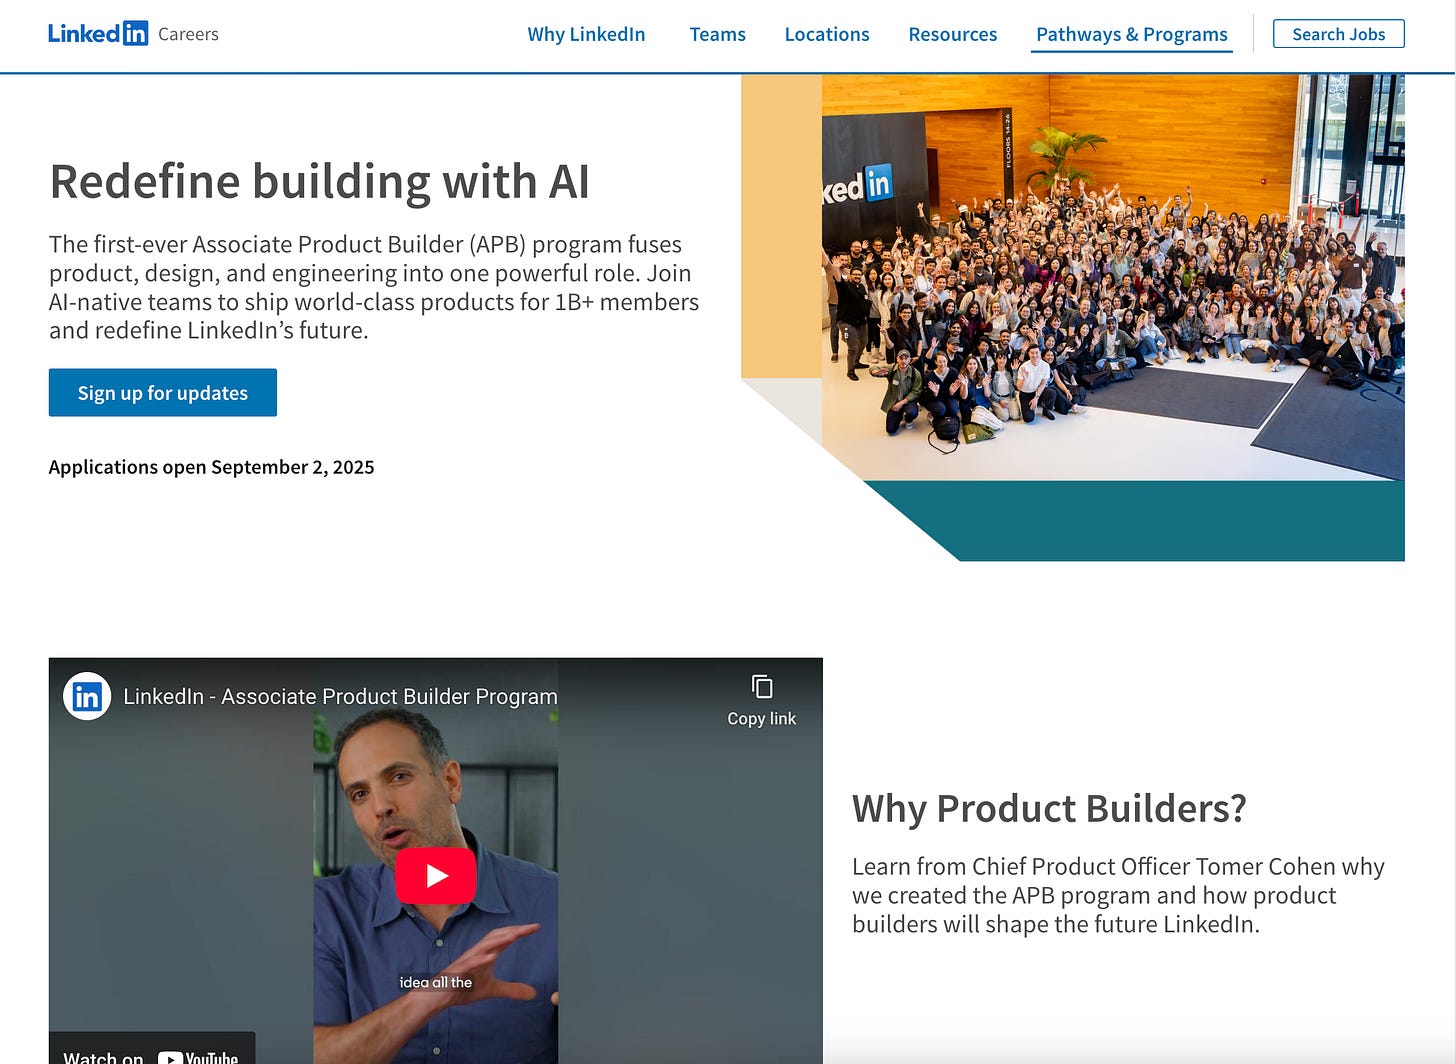Open the Resources menu

pyautogui.click(x=952, y=34)
